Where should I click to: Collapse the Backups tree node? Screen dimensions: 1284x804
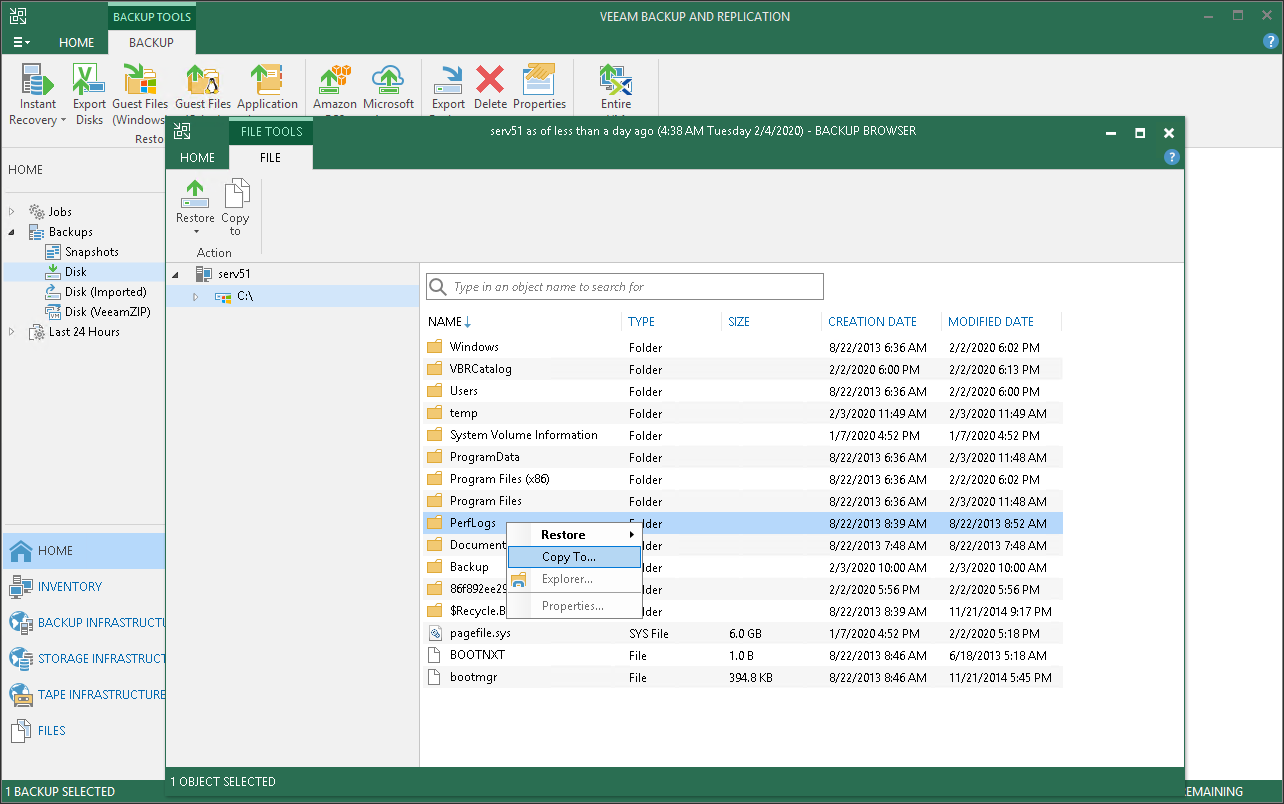[12, 232]
